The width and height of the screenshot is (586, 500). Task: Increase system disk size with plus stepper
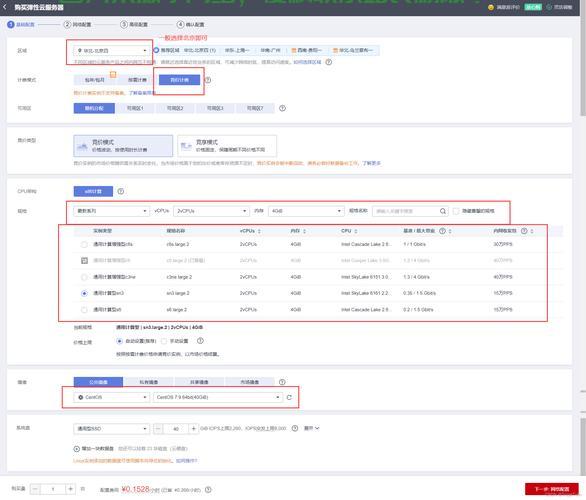click(x=193, y=429)
